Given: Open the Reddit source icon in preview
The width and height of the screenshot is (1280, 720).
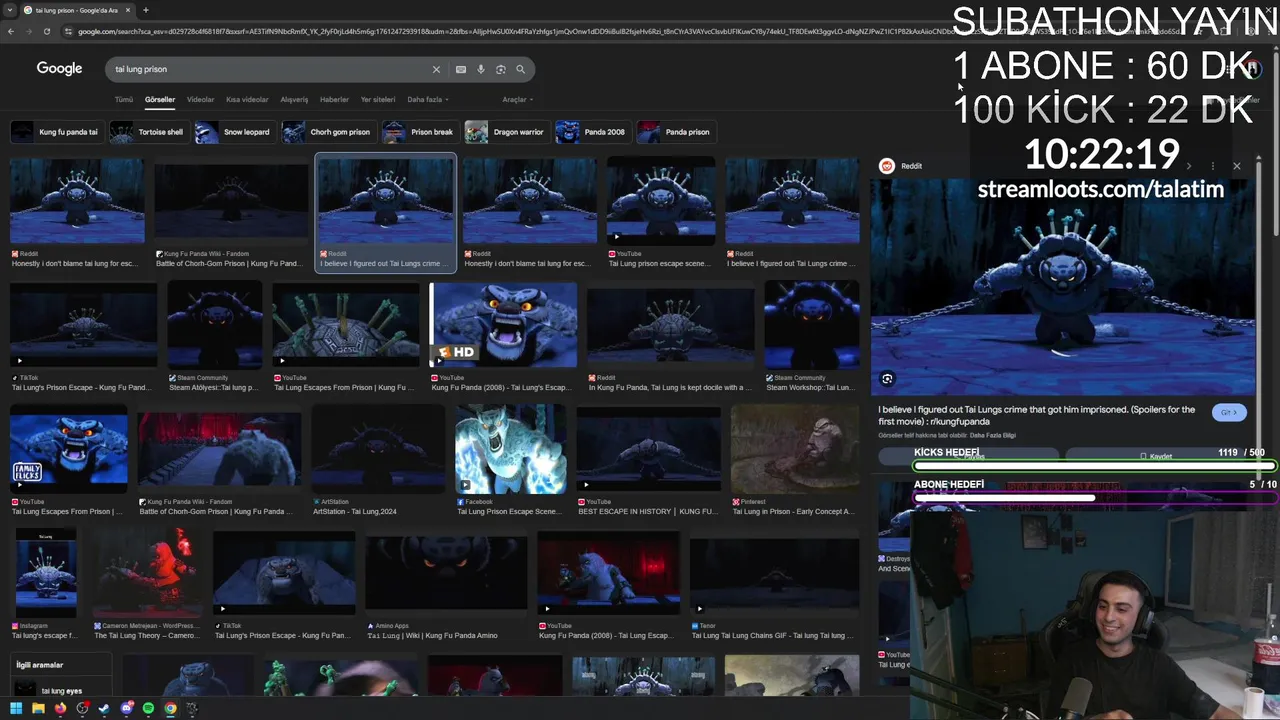Looking at the screenshot, I should 887,166.
